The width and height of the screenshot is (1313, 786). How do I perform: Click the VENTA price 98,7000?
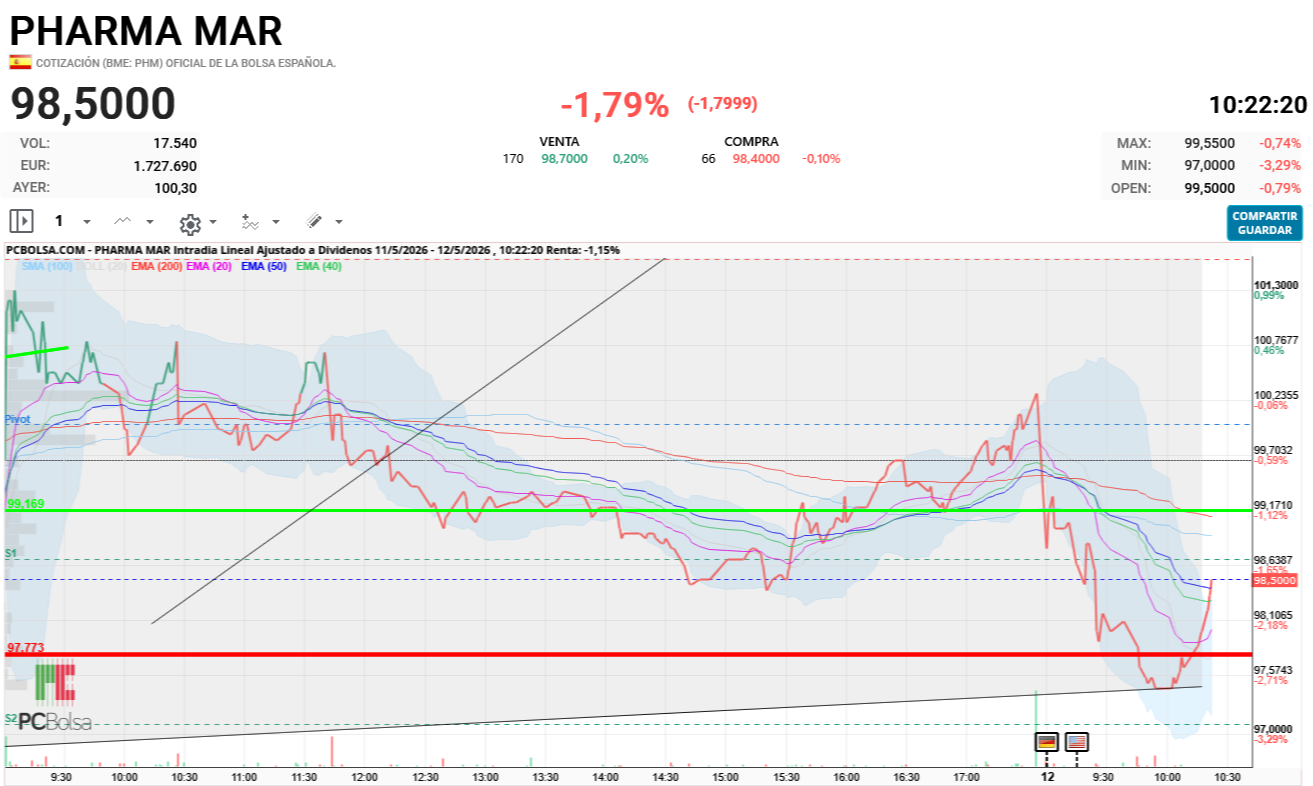(564, 158)
